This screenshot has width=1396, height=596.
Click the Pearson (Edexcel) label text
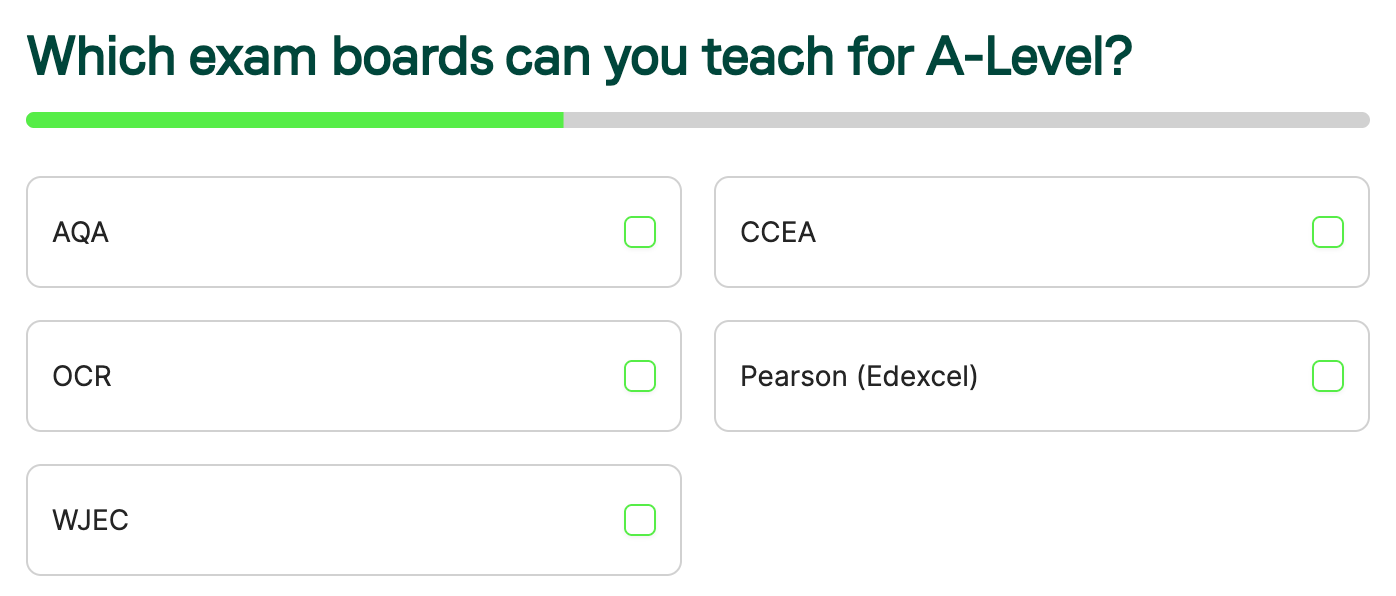tap(859, 377)
